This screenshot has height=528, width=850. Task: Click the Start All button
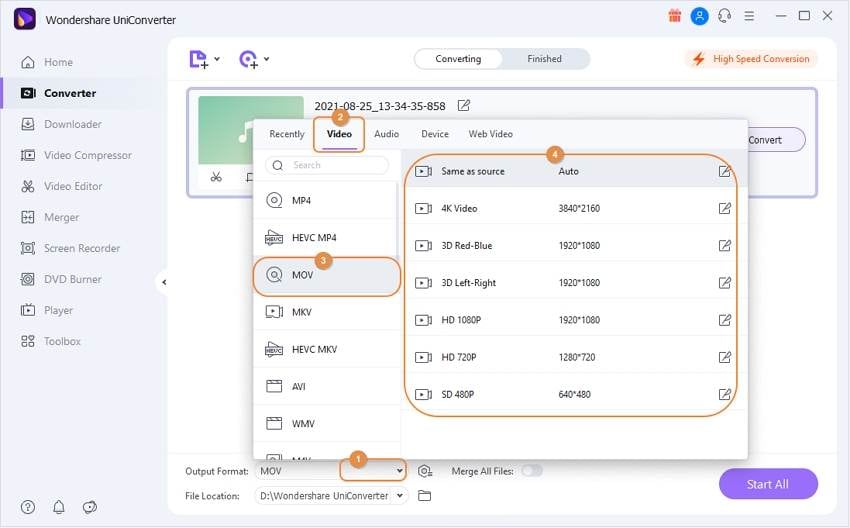pyautogui.click(x=768, y=484)
